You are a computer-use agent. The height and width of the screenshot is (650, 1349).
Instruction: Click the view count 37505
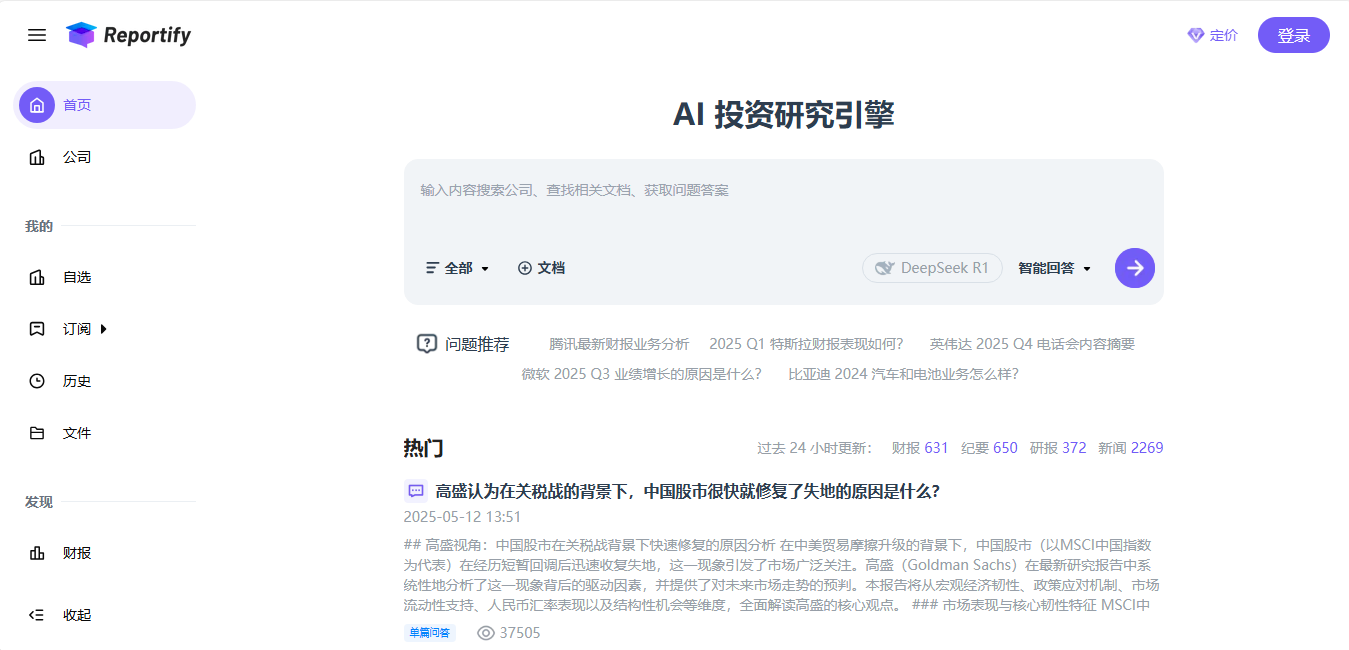[x=520, y=633]
